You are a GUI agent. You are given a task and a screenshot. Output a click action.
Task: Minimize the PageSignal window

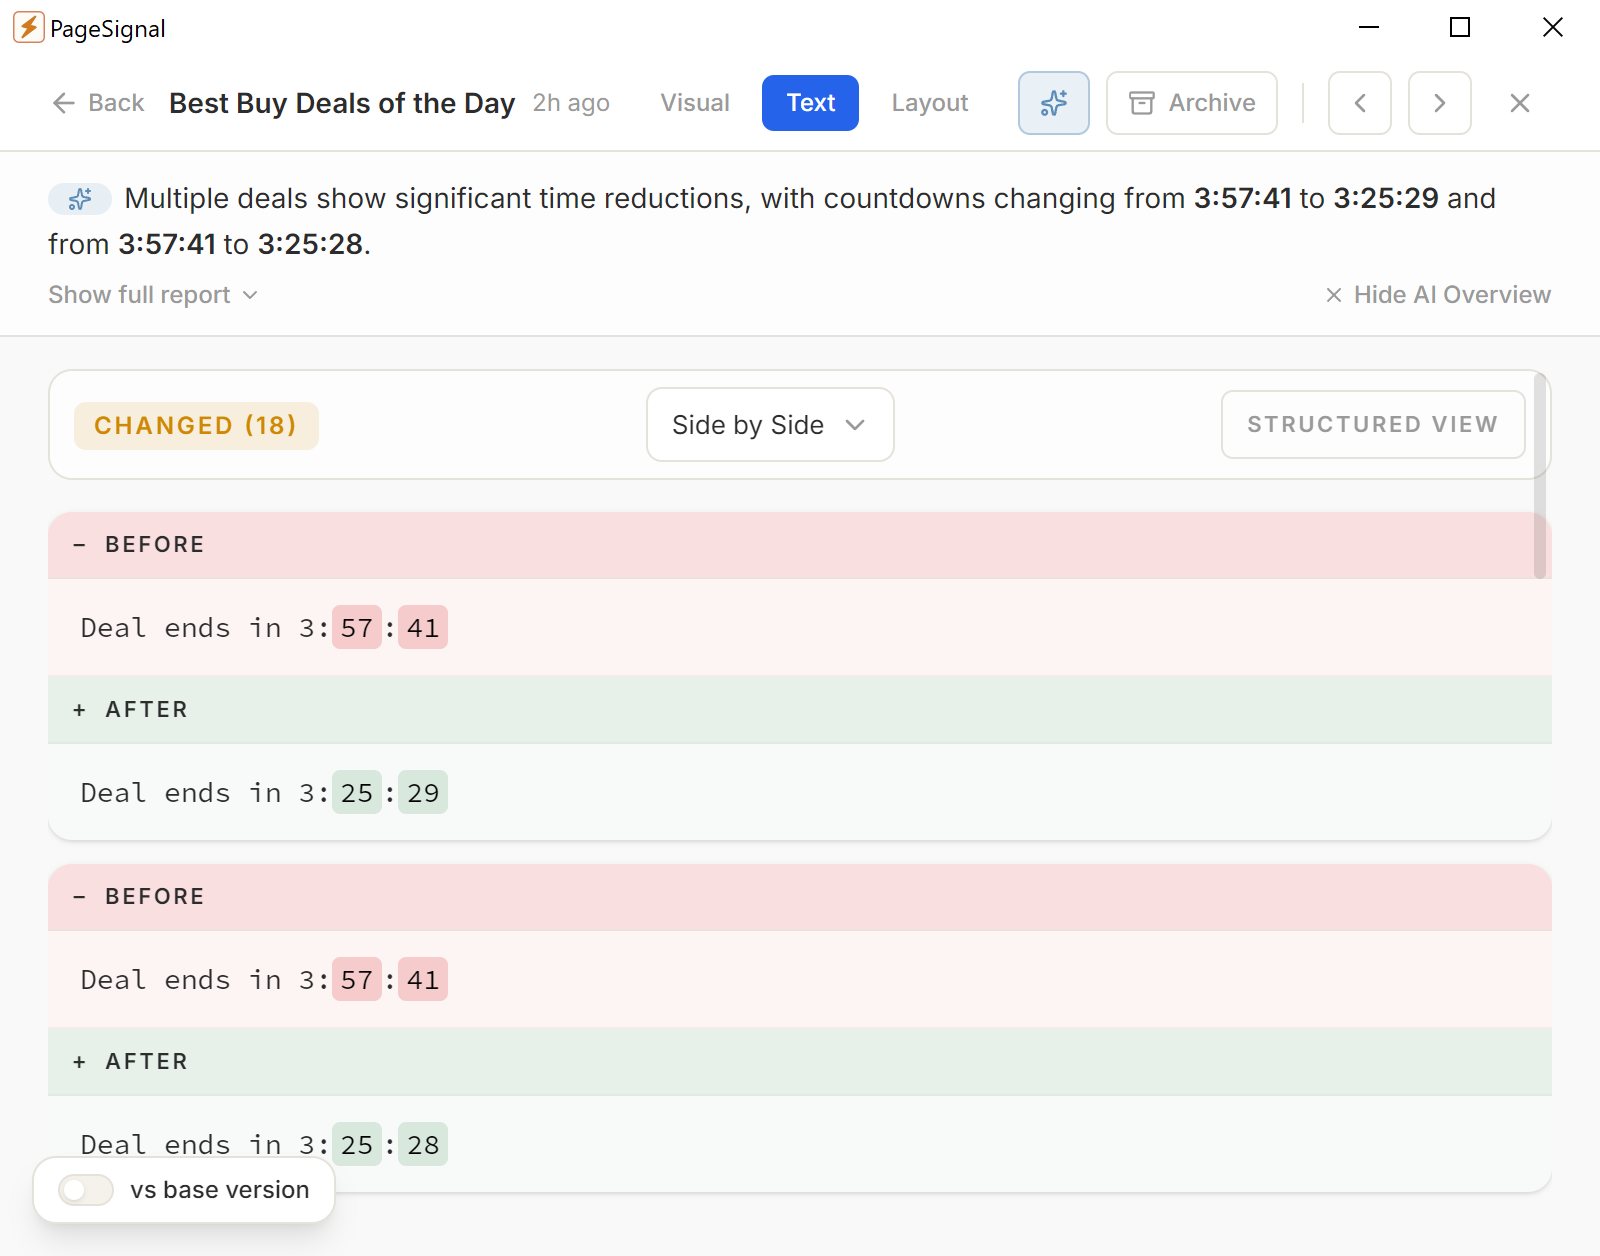tap(1369, 28)
